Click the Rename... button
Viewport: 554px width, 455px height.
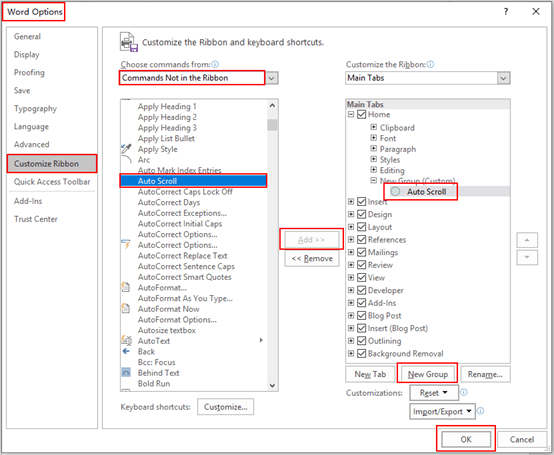coord(485,374)
